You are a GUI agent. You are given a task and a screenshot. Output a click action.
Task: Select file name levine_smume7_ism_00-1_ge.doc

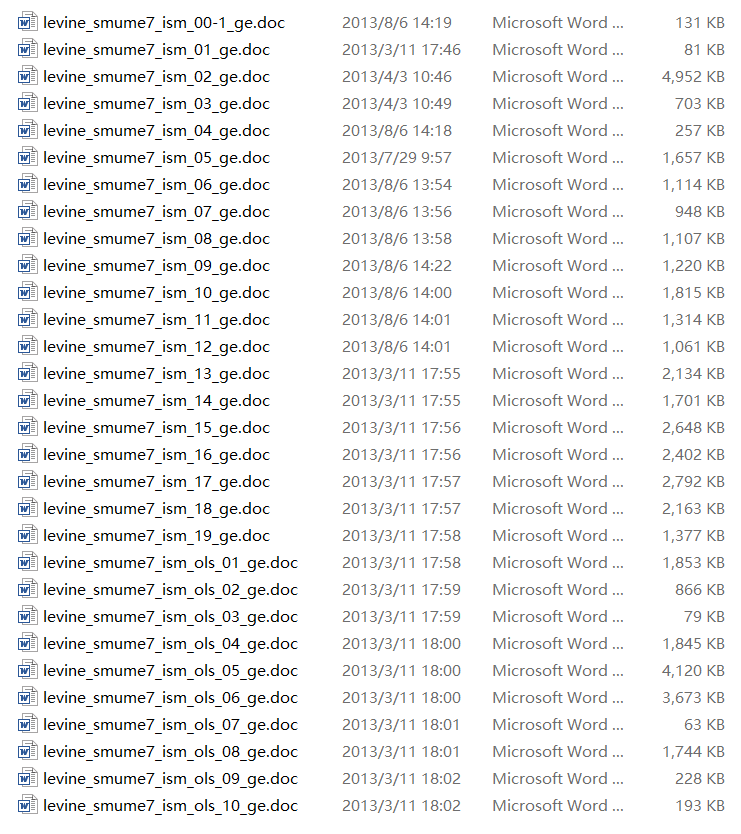click(164, 23)
